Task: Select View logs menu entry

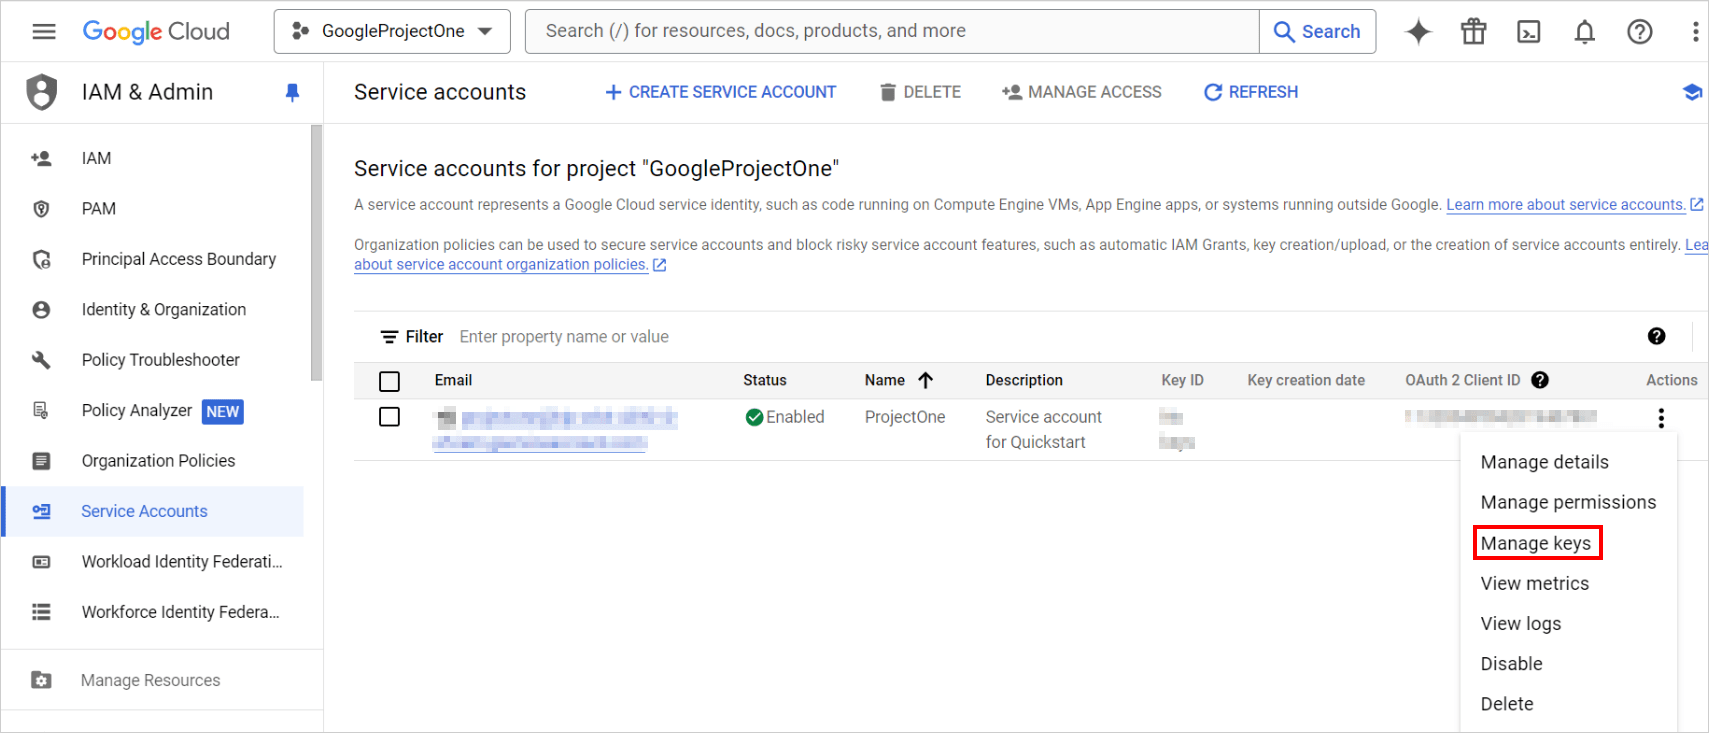Action: coord(1520,623)
